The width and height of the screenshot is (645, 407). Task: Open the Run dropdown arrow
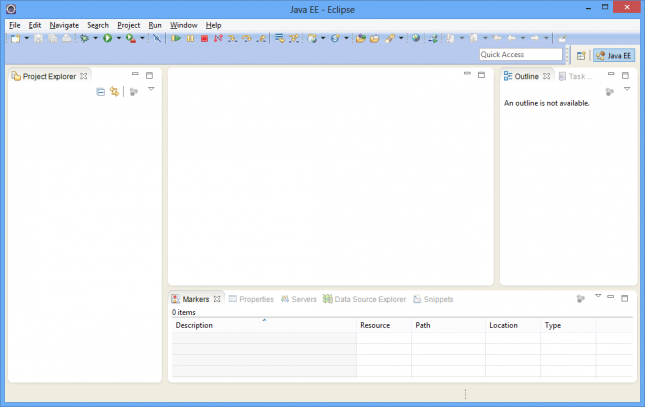coord(119,38)
